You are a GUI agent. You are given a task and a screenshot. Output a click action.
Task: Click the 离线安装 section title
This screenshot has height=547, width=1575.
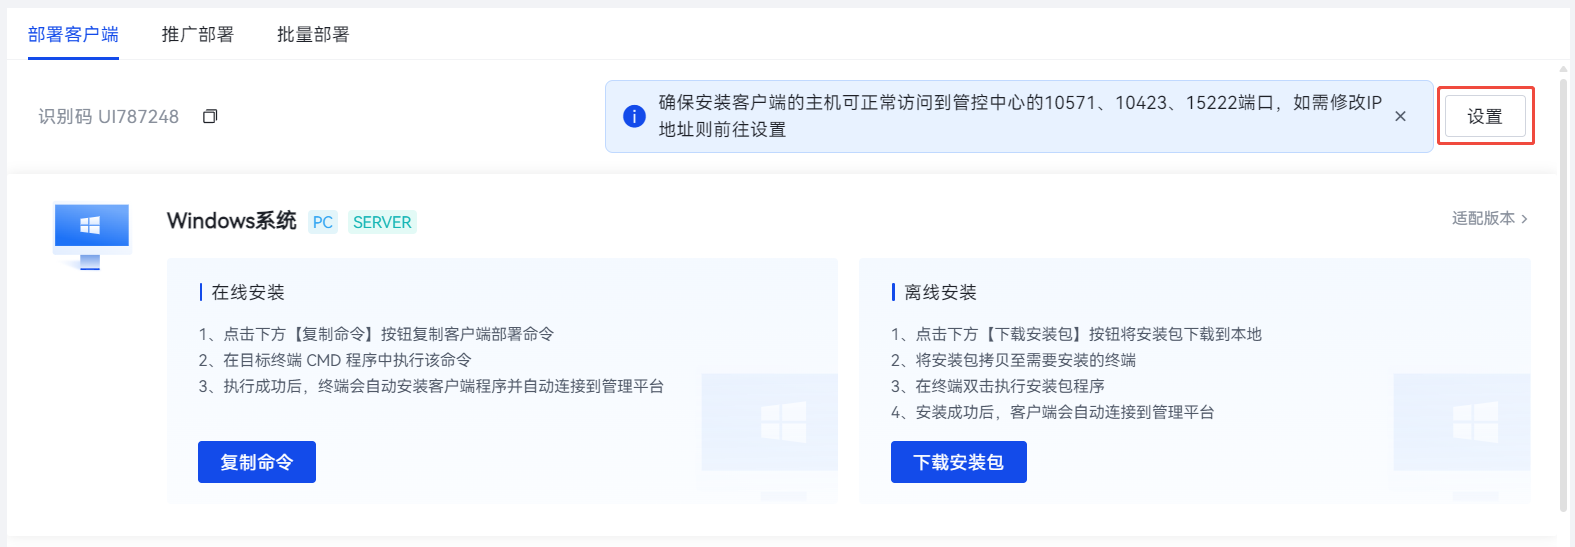point(940,292)
